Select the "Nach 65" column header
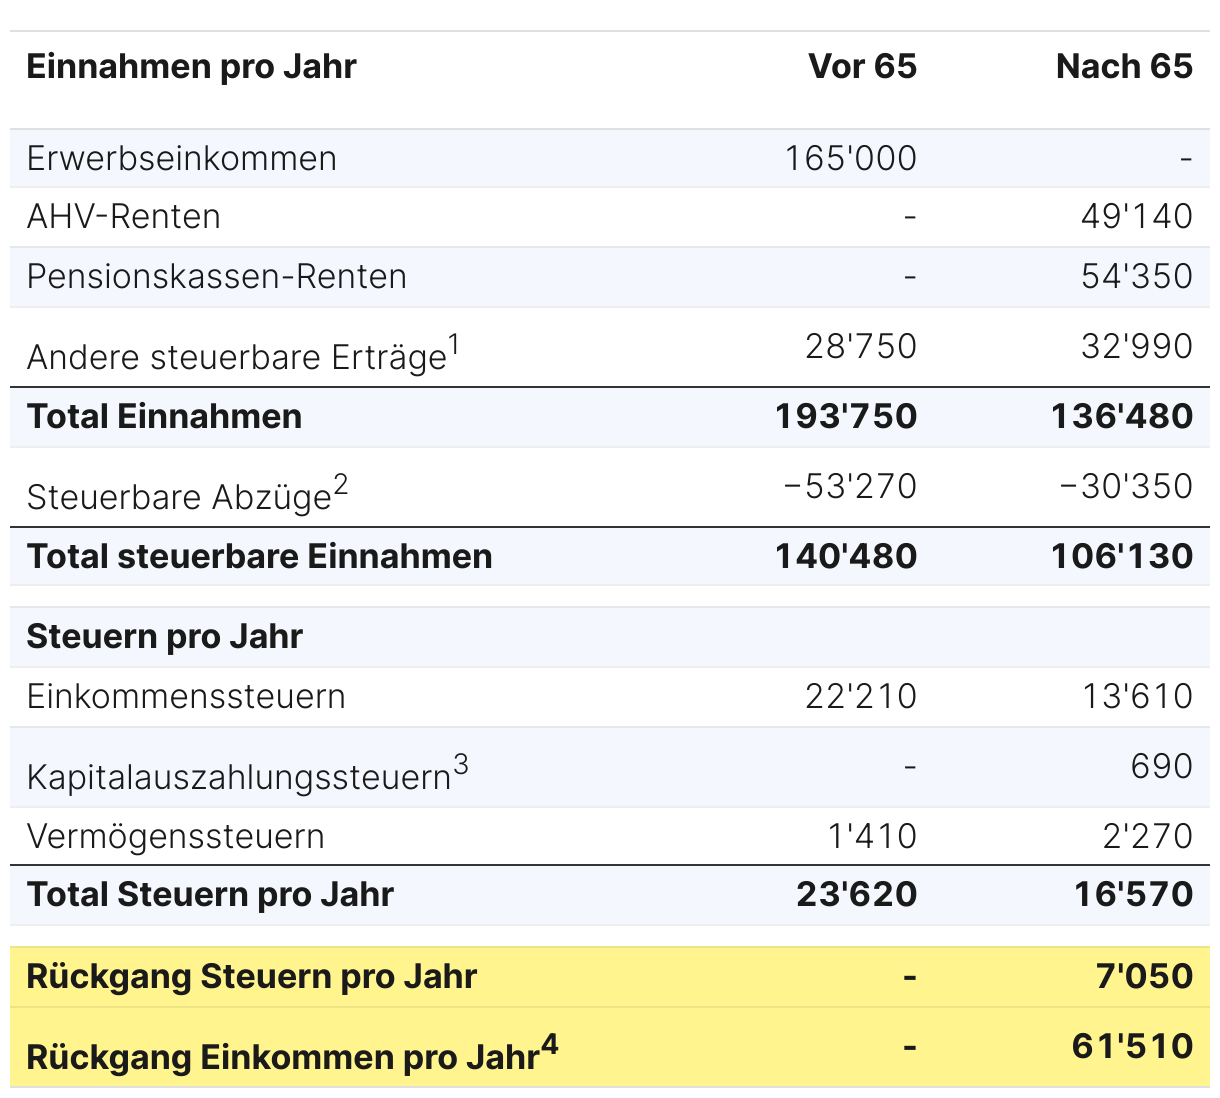The height and width of the screenshot is (1098, 1220). coord(1124,66)
